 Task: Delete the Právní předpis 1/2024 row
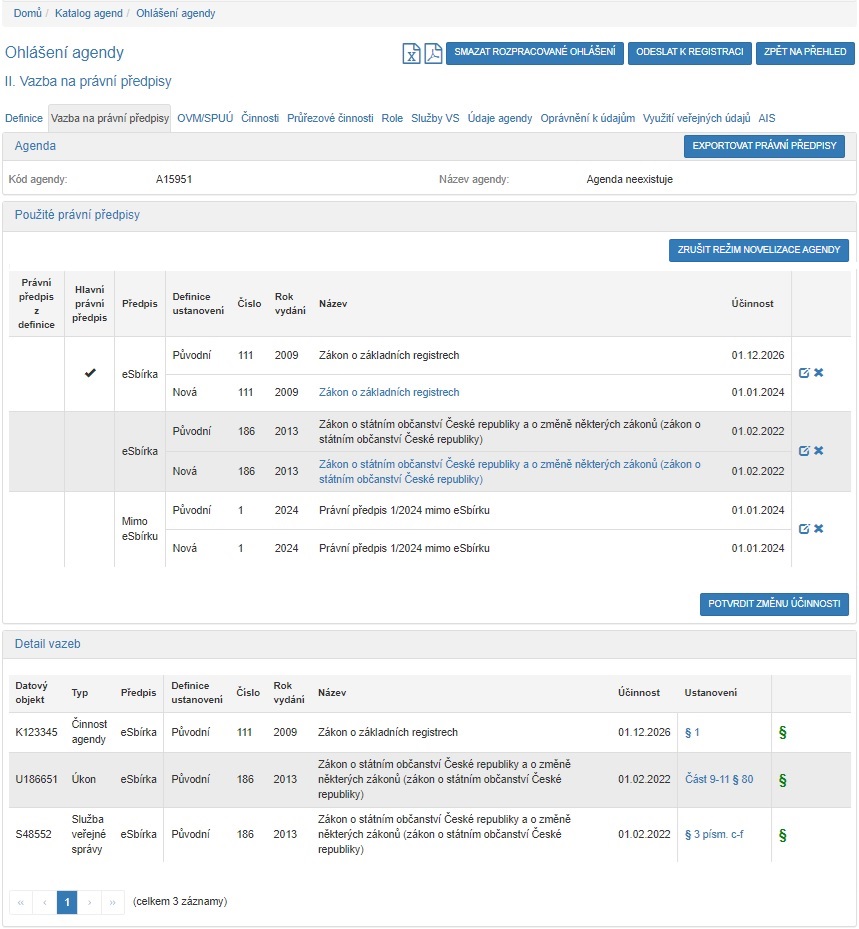tap(819, 529)
